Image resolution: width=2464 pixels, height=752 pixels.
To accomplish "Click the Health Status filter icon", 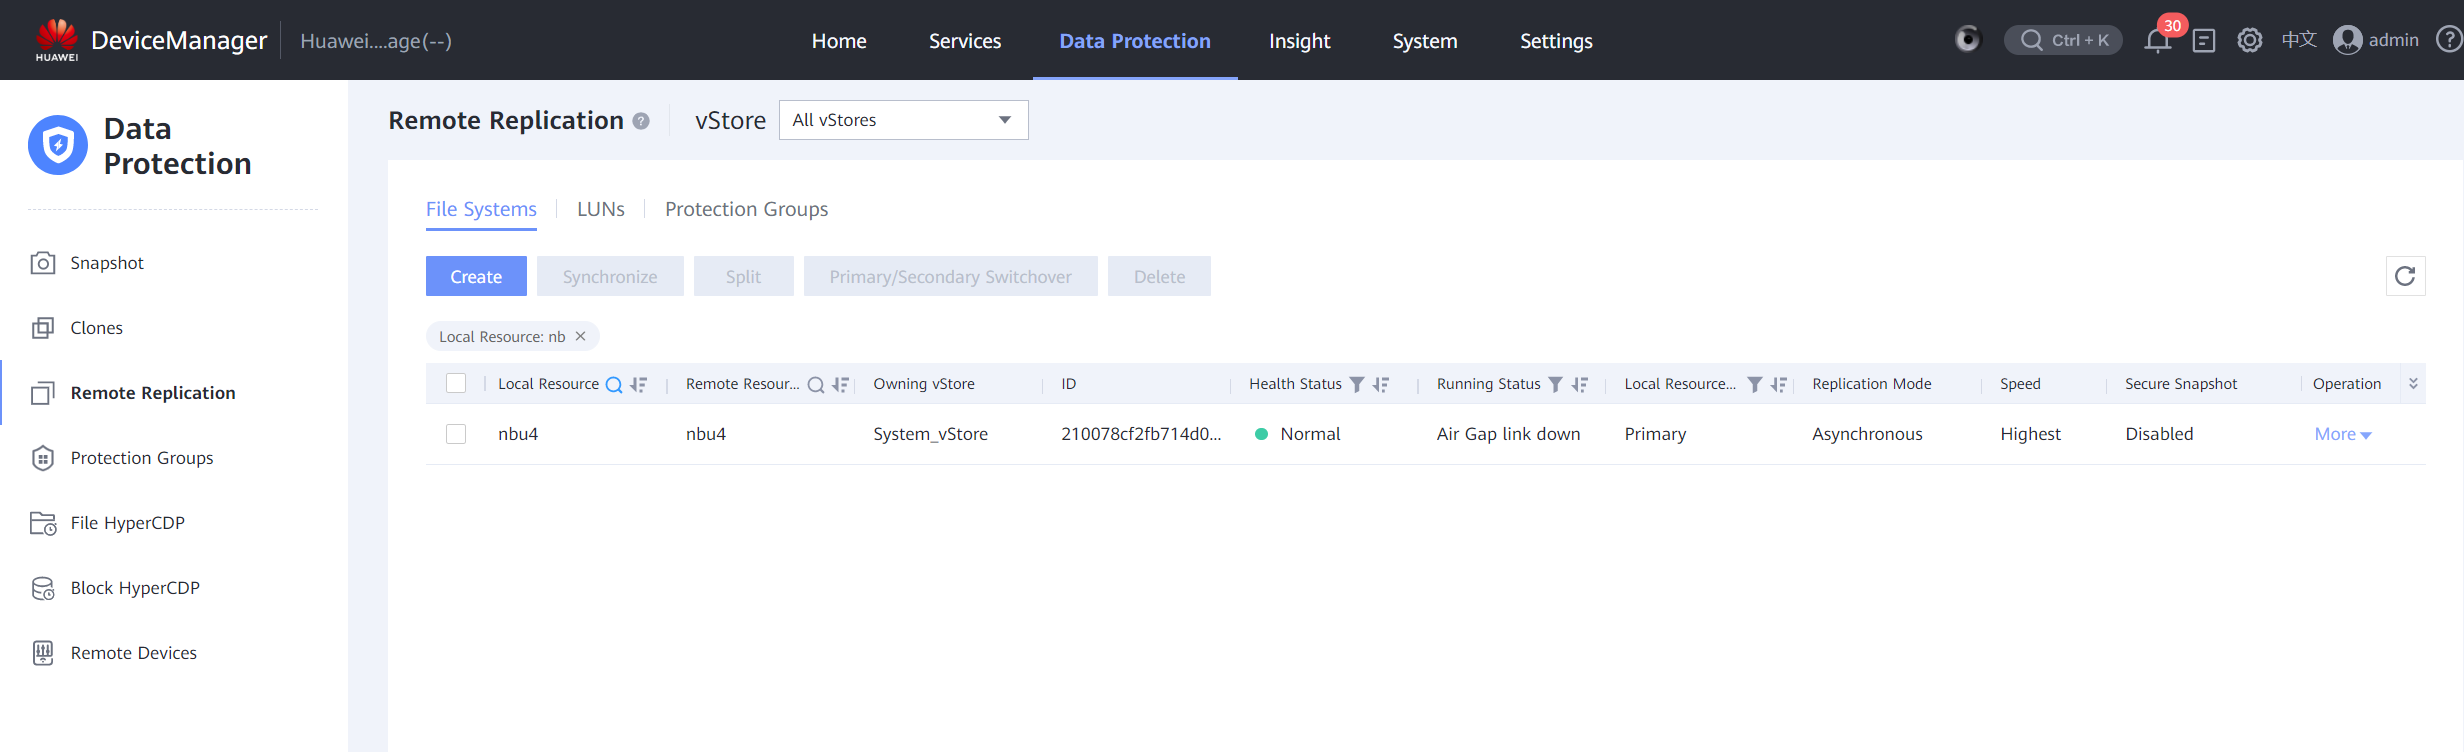I will (x=1357, y=385).
